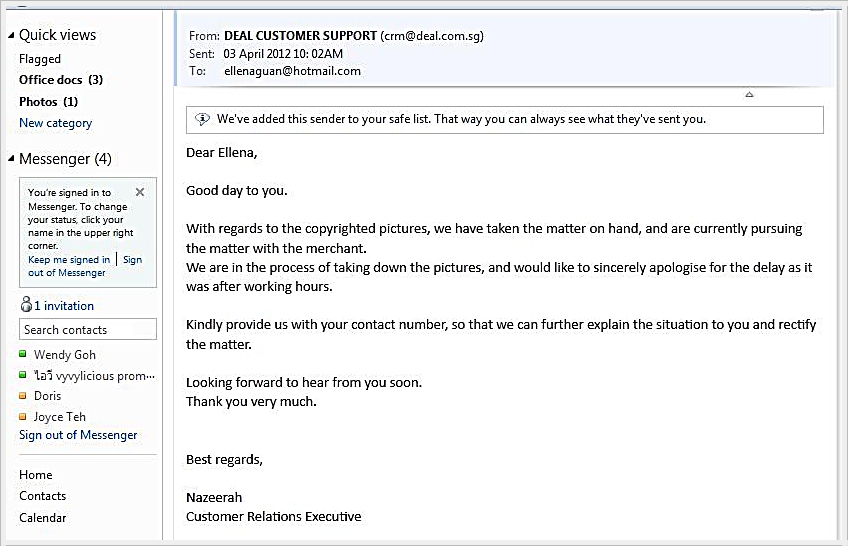Click vyvylicious contact's green status icon
Screen dimensions: 848x546
pos(23,375)
